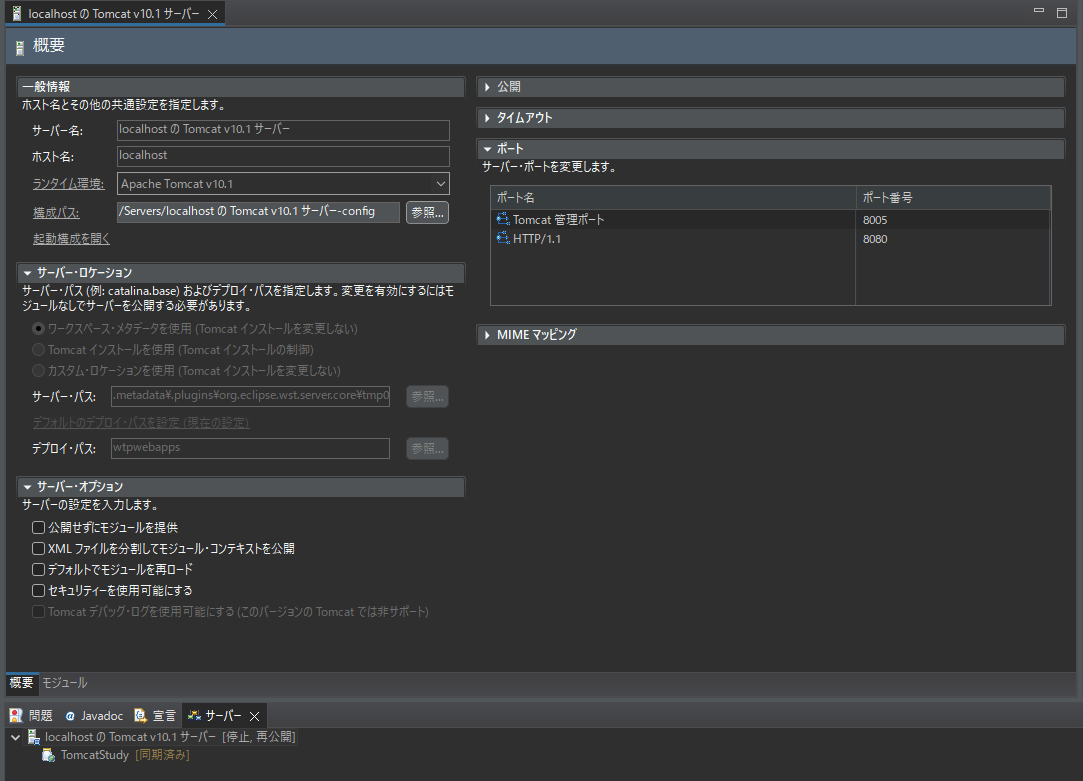Select the サーバー view tab
1083x781 pixels.
221,715
